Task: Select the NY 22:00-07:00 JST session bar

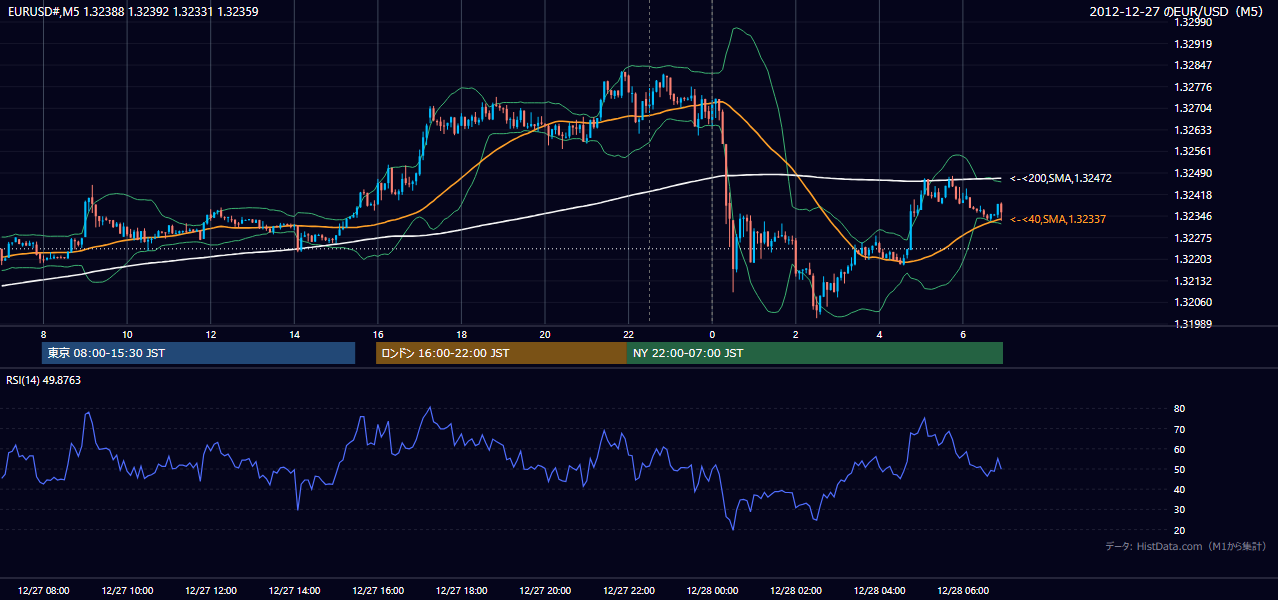Action: pos(815,353)
